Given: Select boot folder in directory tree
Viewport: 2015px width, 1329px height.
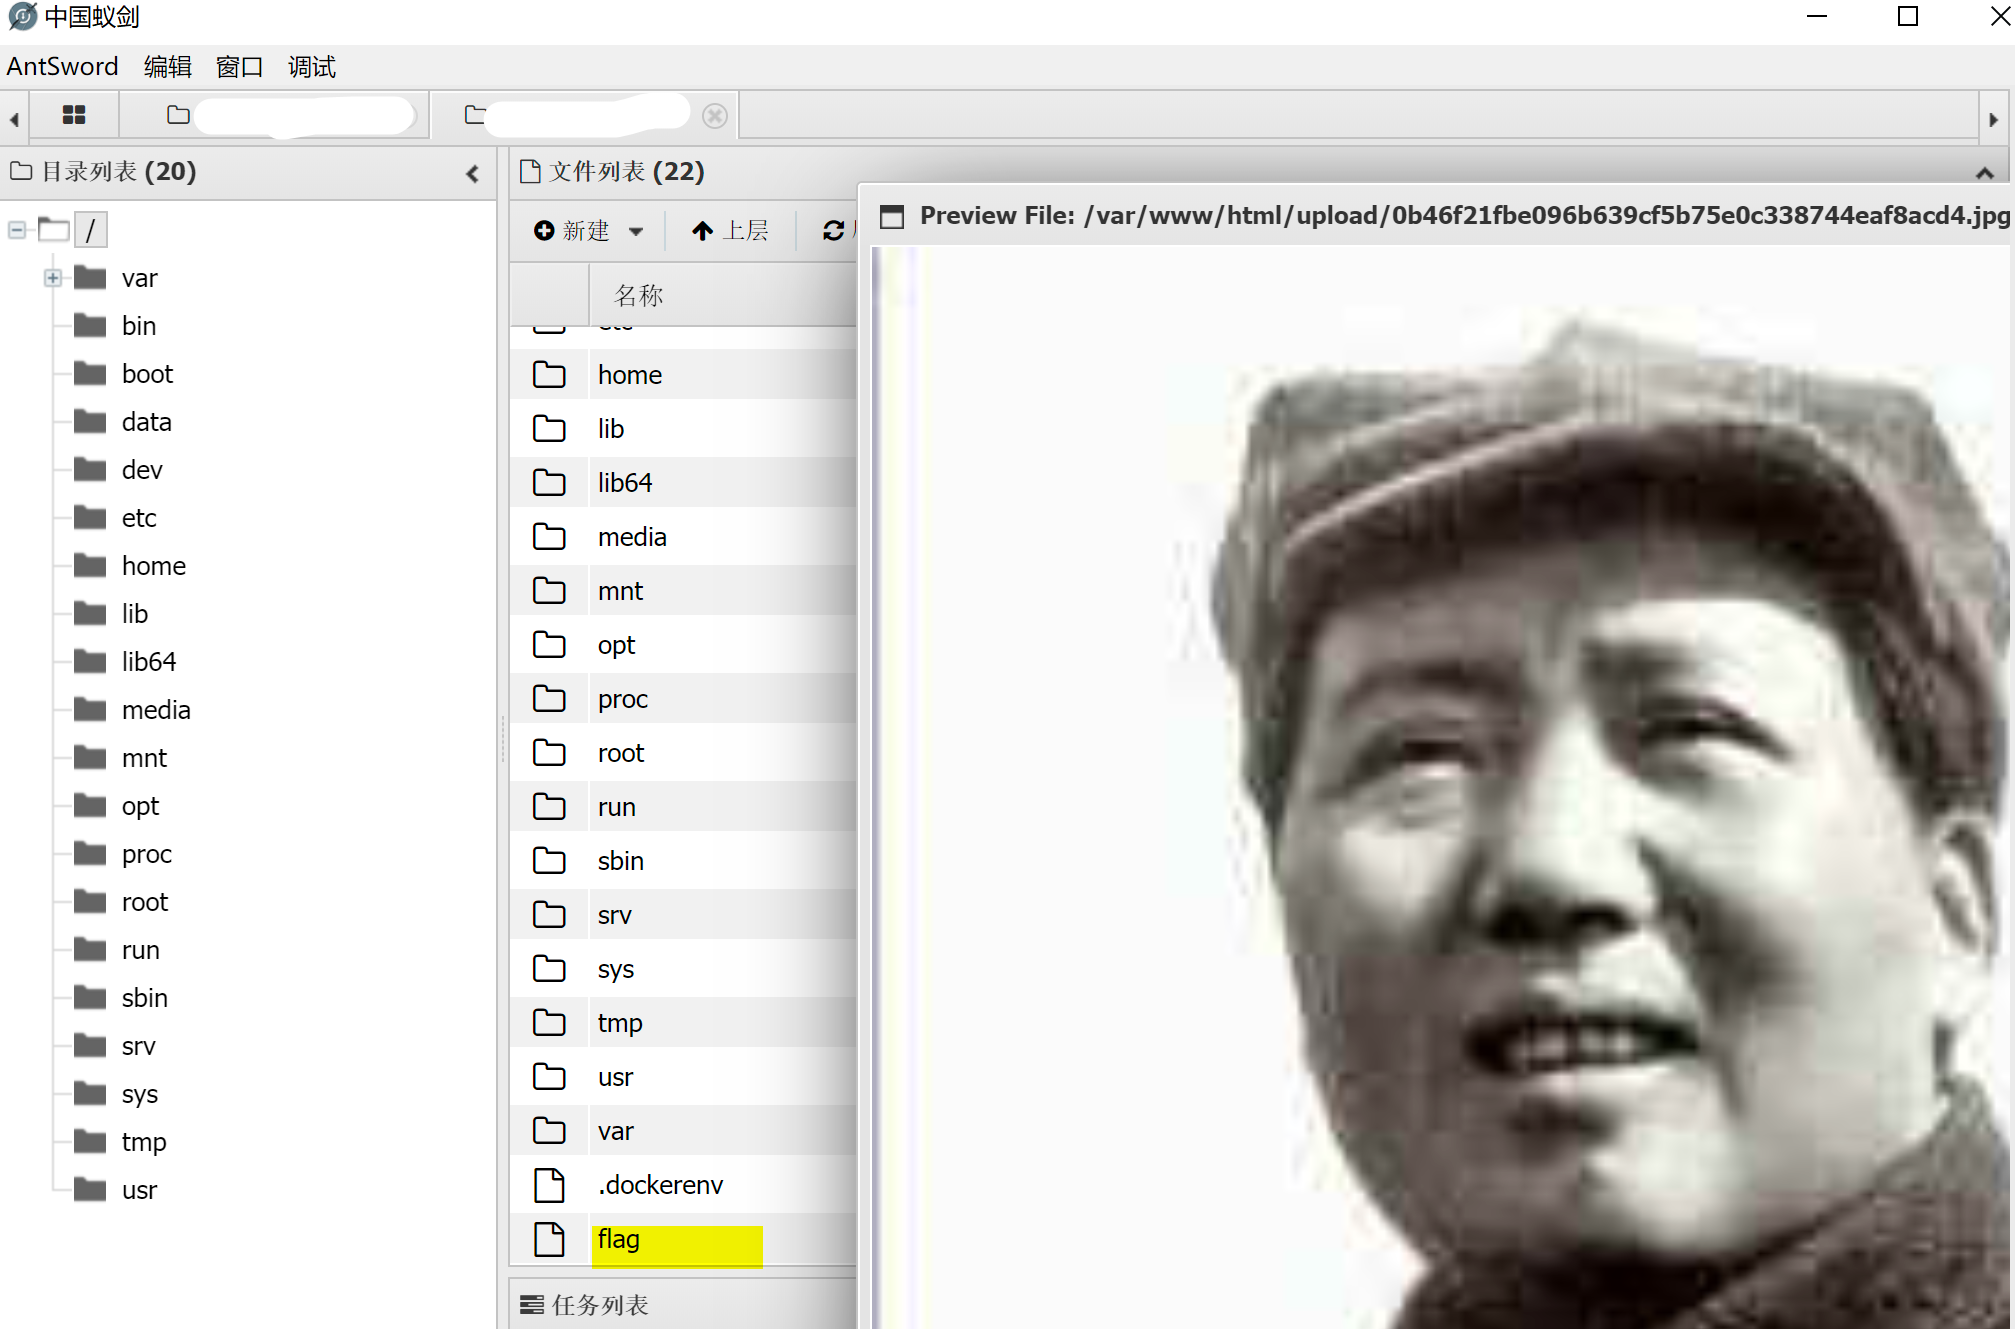Looking at the screenshot, I should tap(147, 374).
